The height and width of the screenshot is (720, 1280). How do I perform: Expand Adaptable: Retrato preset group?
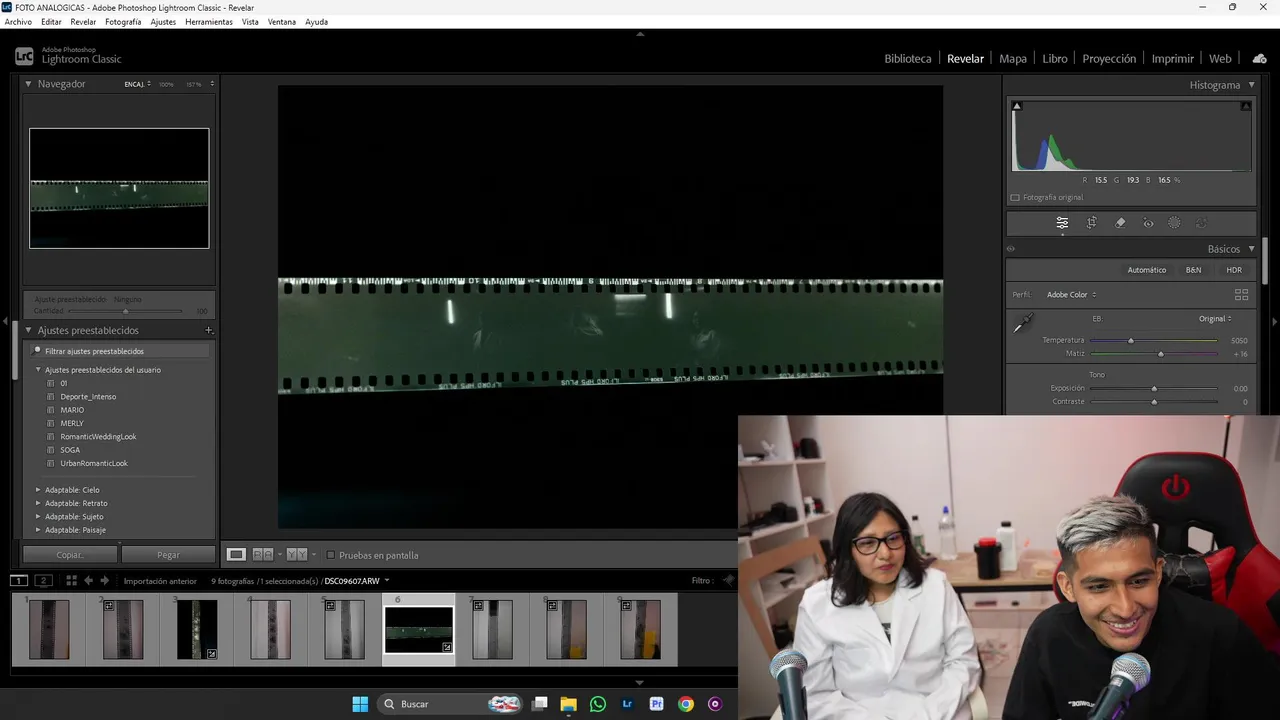click(x=38, y=503)
